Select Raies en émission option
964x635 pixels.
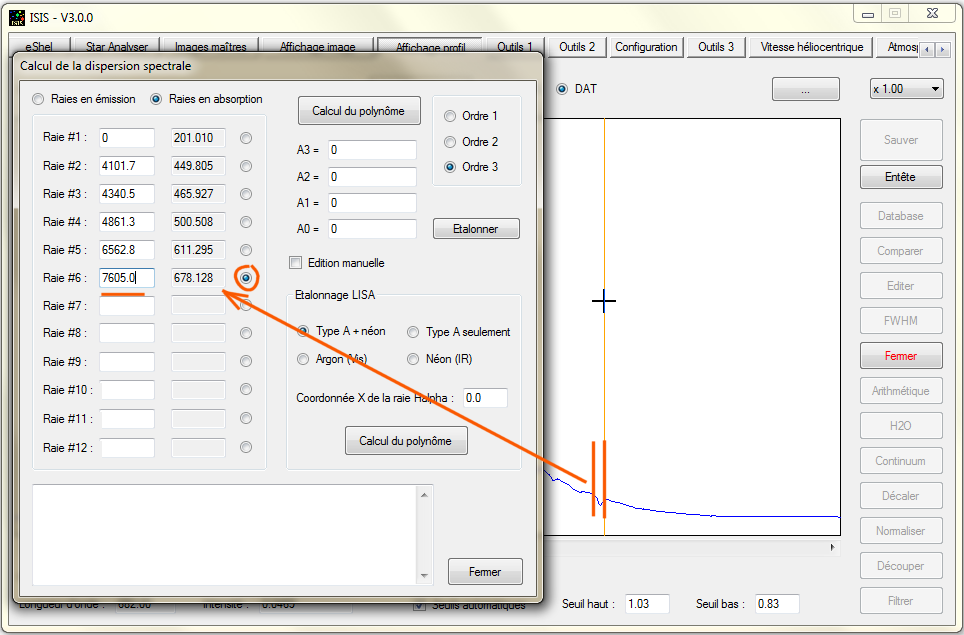tap(39, 99)
